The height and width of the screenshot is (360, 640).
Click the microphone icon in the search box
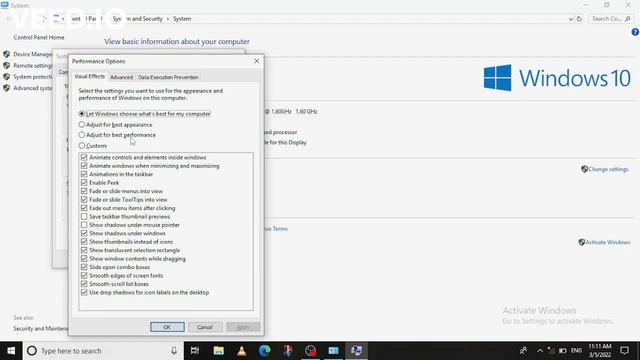coord(174,351)
